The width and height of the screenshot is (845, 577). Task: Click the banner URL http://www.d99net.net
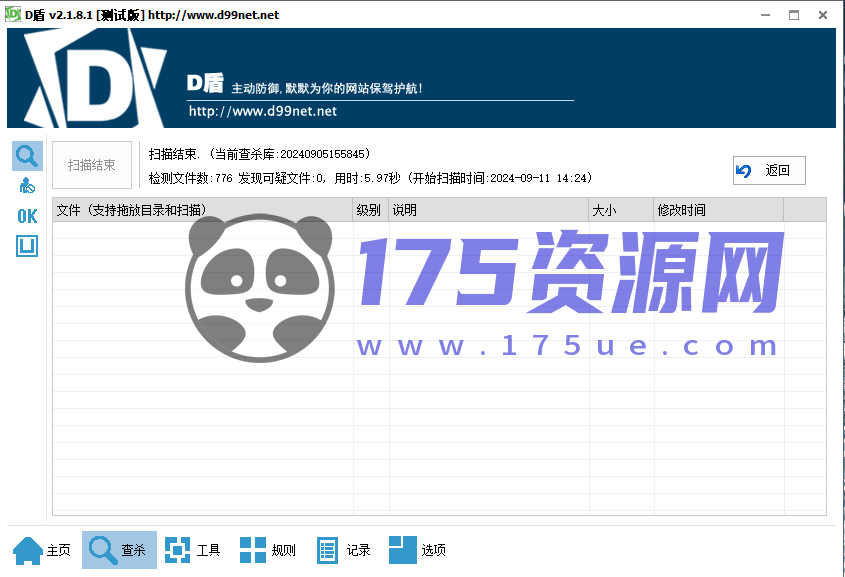(262, 112)
